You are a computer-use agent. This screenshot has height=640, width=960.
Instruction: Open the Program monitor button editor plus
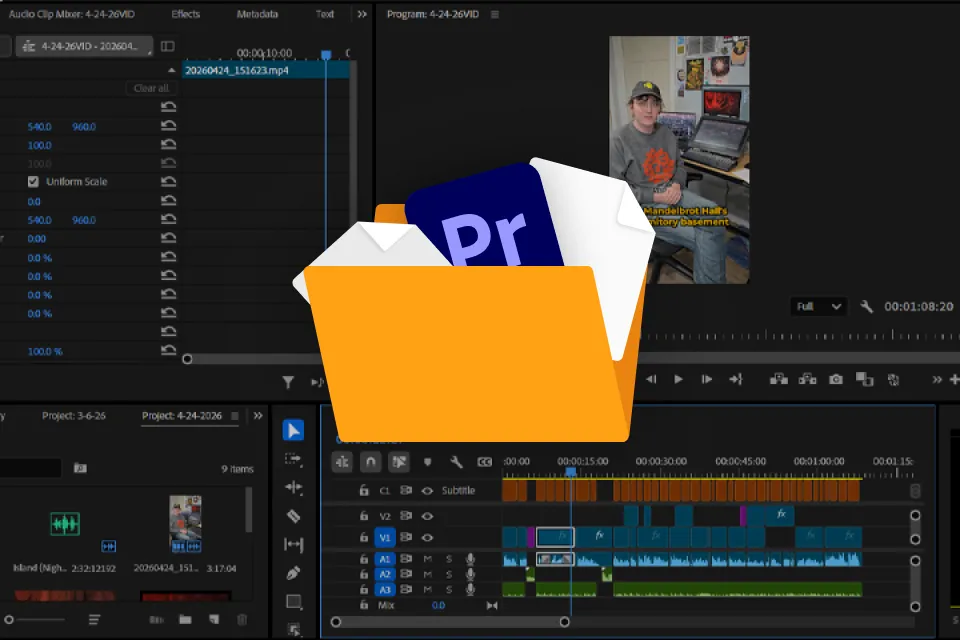(954, 380)
